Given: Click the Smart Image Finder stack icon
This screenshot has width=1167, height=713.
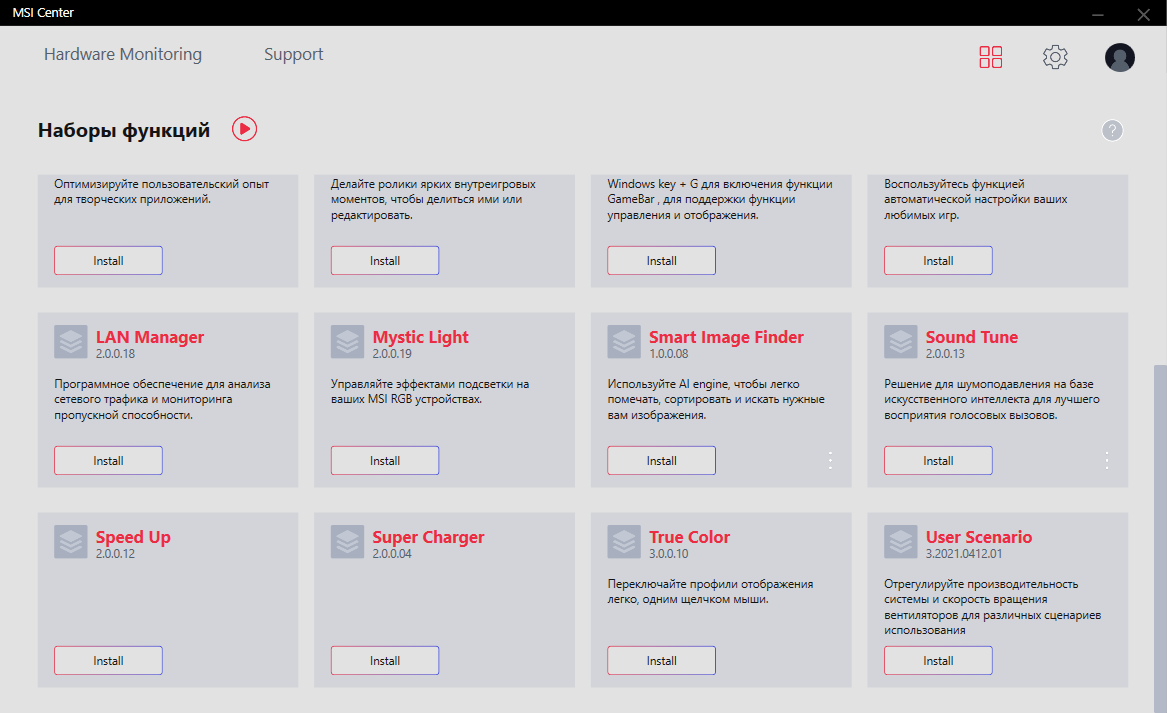Looking at the screenshot, I should [624, 342].
